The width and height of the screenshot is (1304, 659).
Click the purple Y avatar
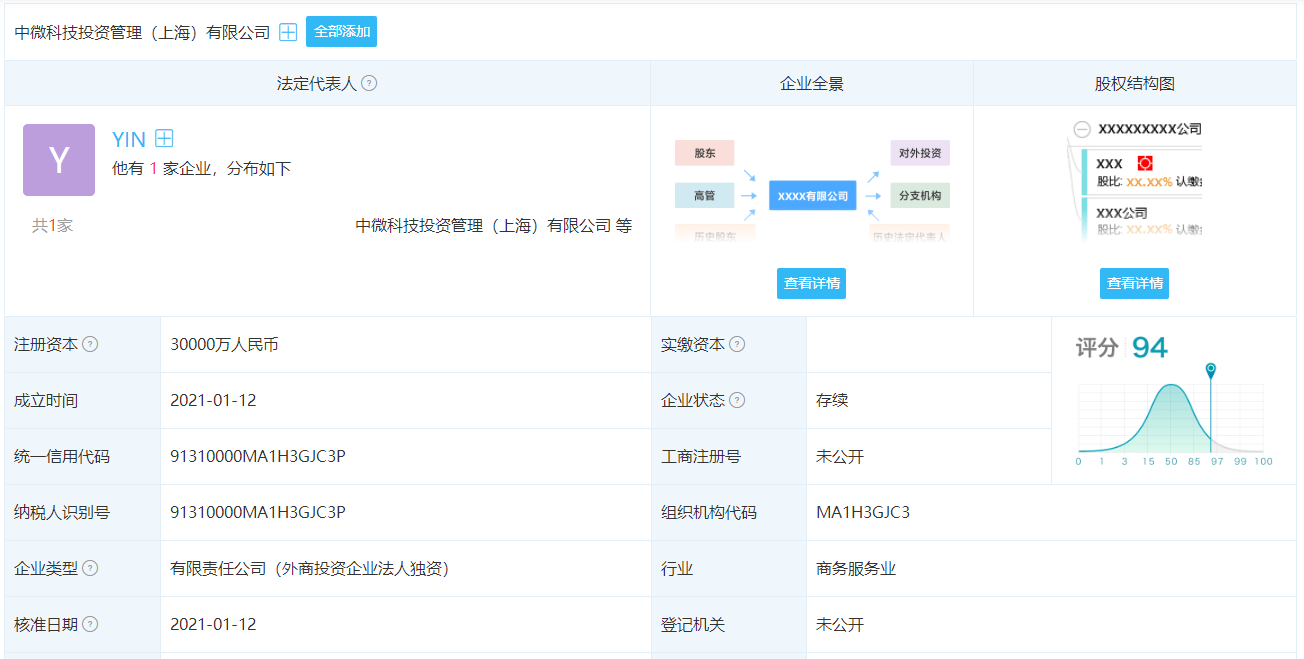tap(59, 160)
